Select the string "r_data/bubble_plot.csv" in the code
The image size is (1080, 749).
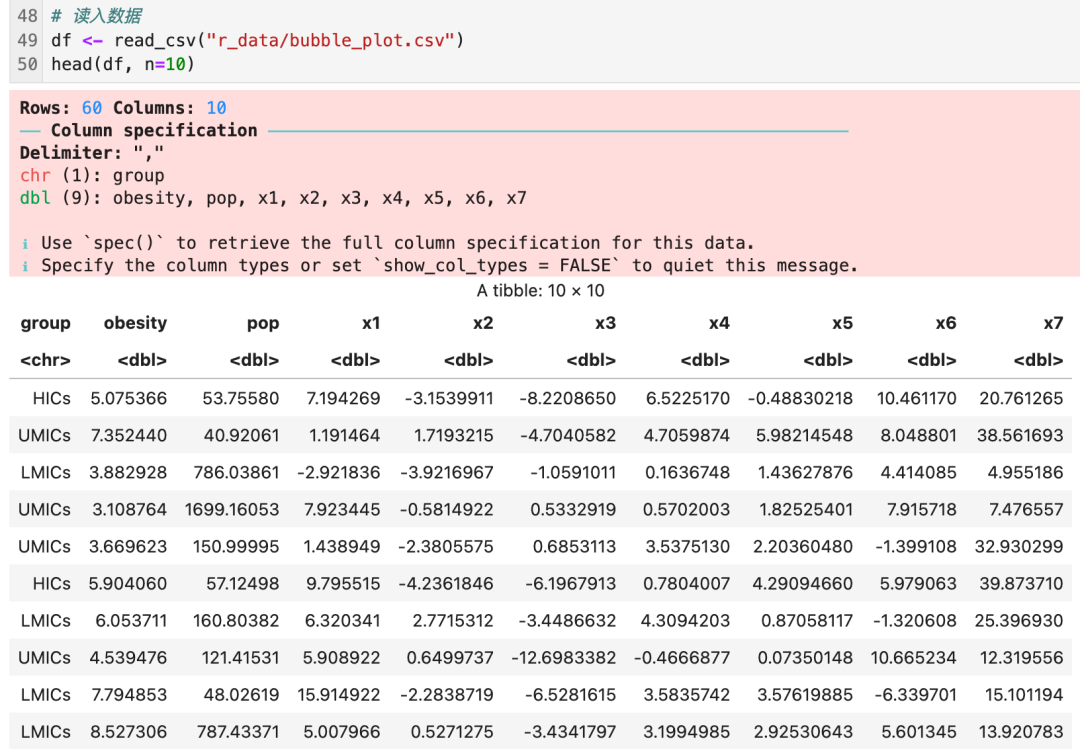331,41
